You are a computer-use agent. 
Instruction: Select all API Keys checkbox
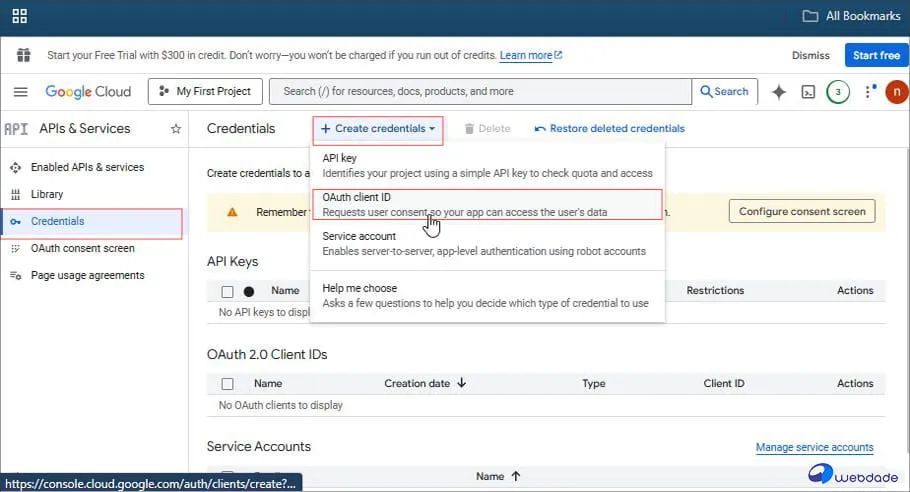pyautogui.click(x=227, y=291)
